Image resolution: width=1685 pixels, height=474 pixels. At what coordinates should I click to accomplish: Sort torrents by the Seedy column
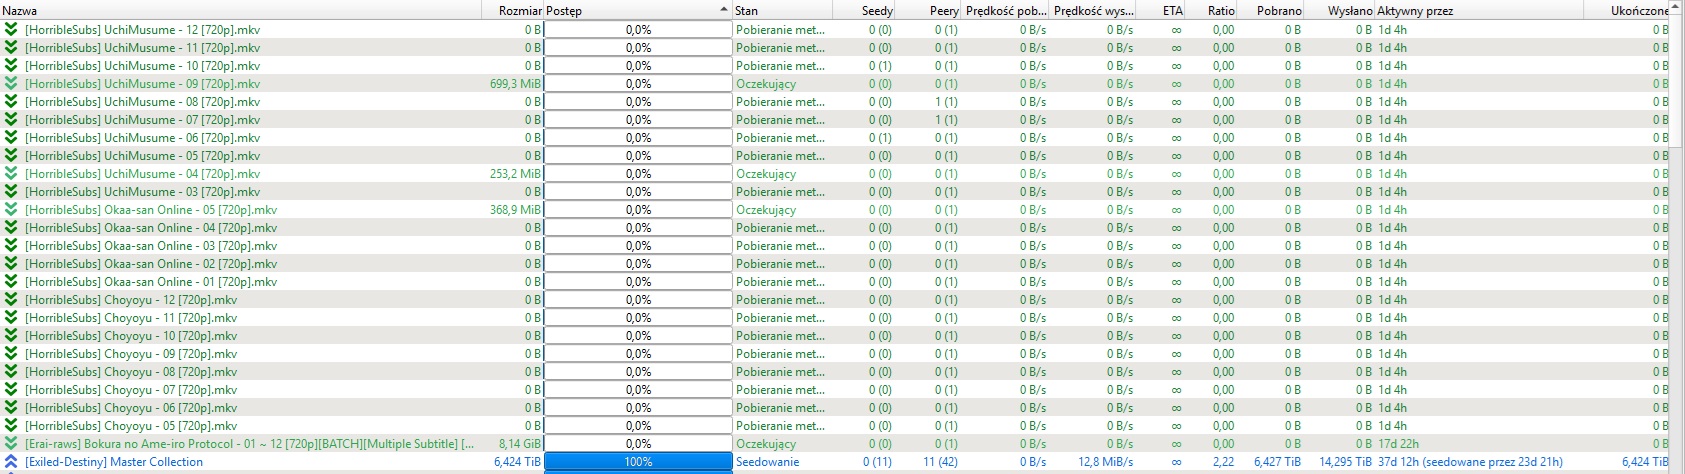pos(864,10)
